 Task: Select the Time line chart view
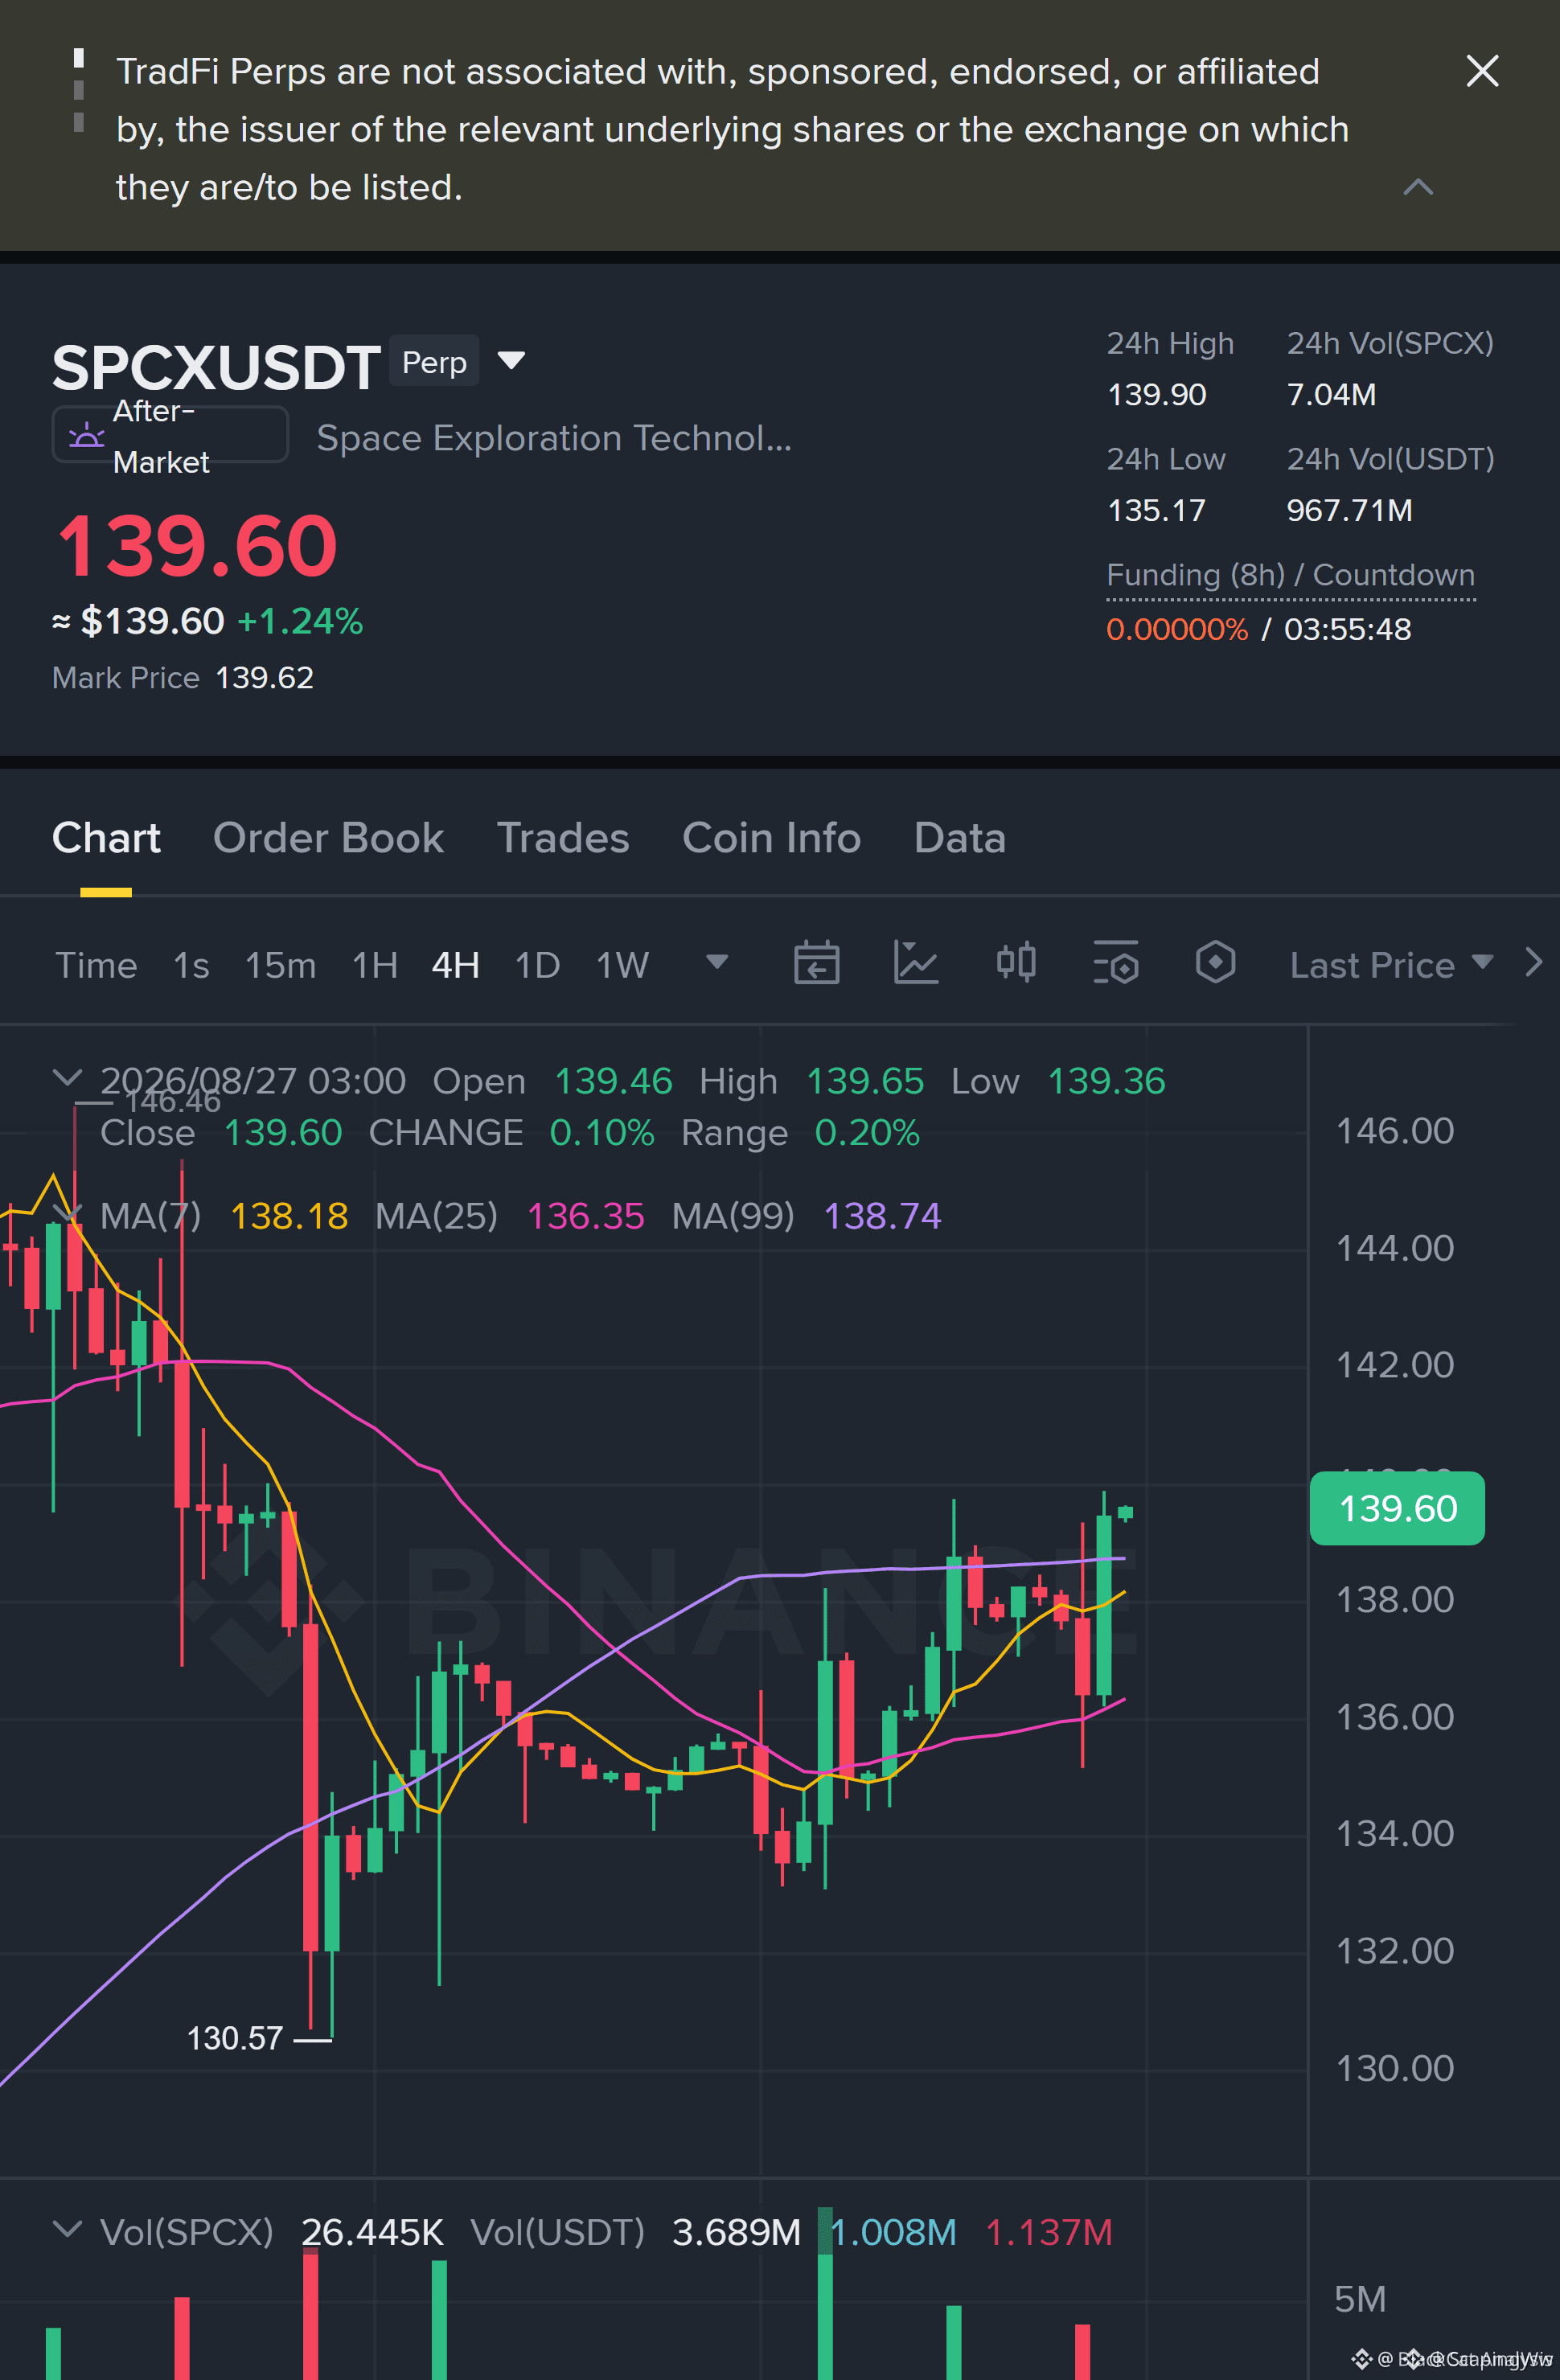pos(96,965)
